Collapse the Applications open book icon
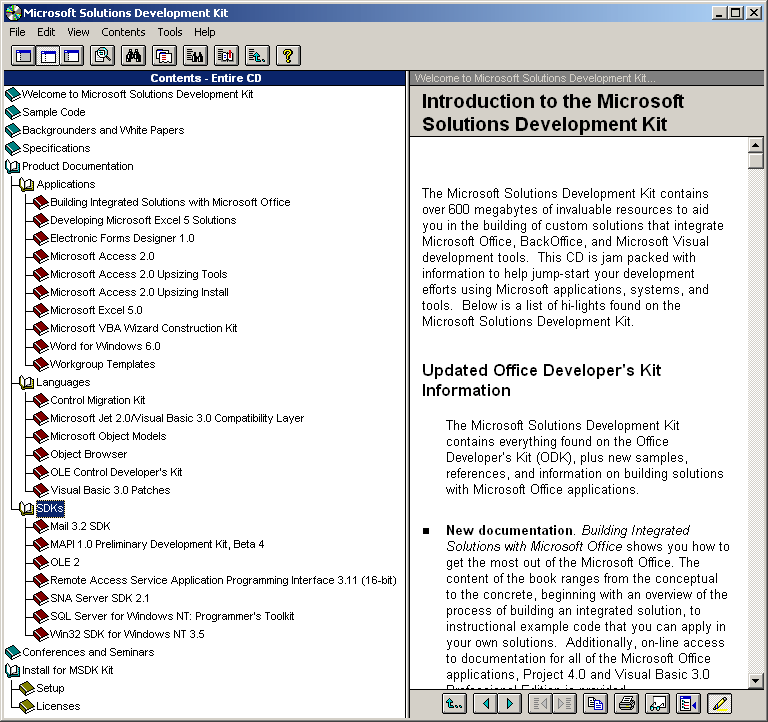The height and width of the screenshot is (722, 768). [27, 185]
